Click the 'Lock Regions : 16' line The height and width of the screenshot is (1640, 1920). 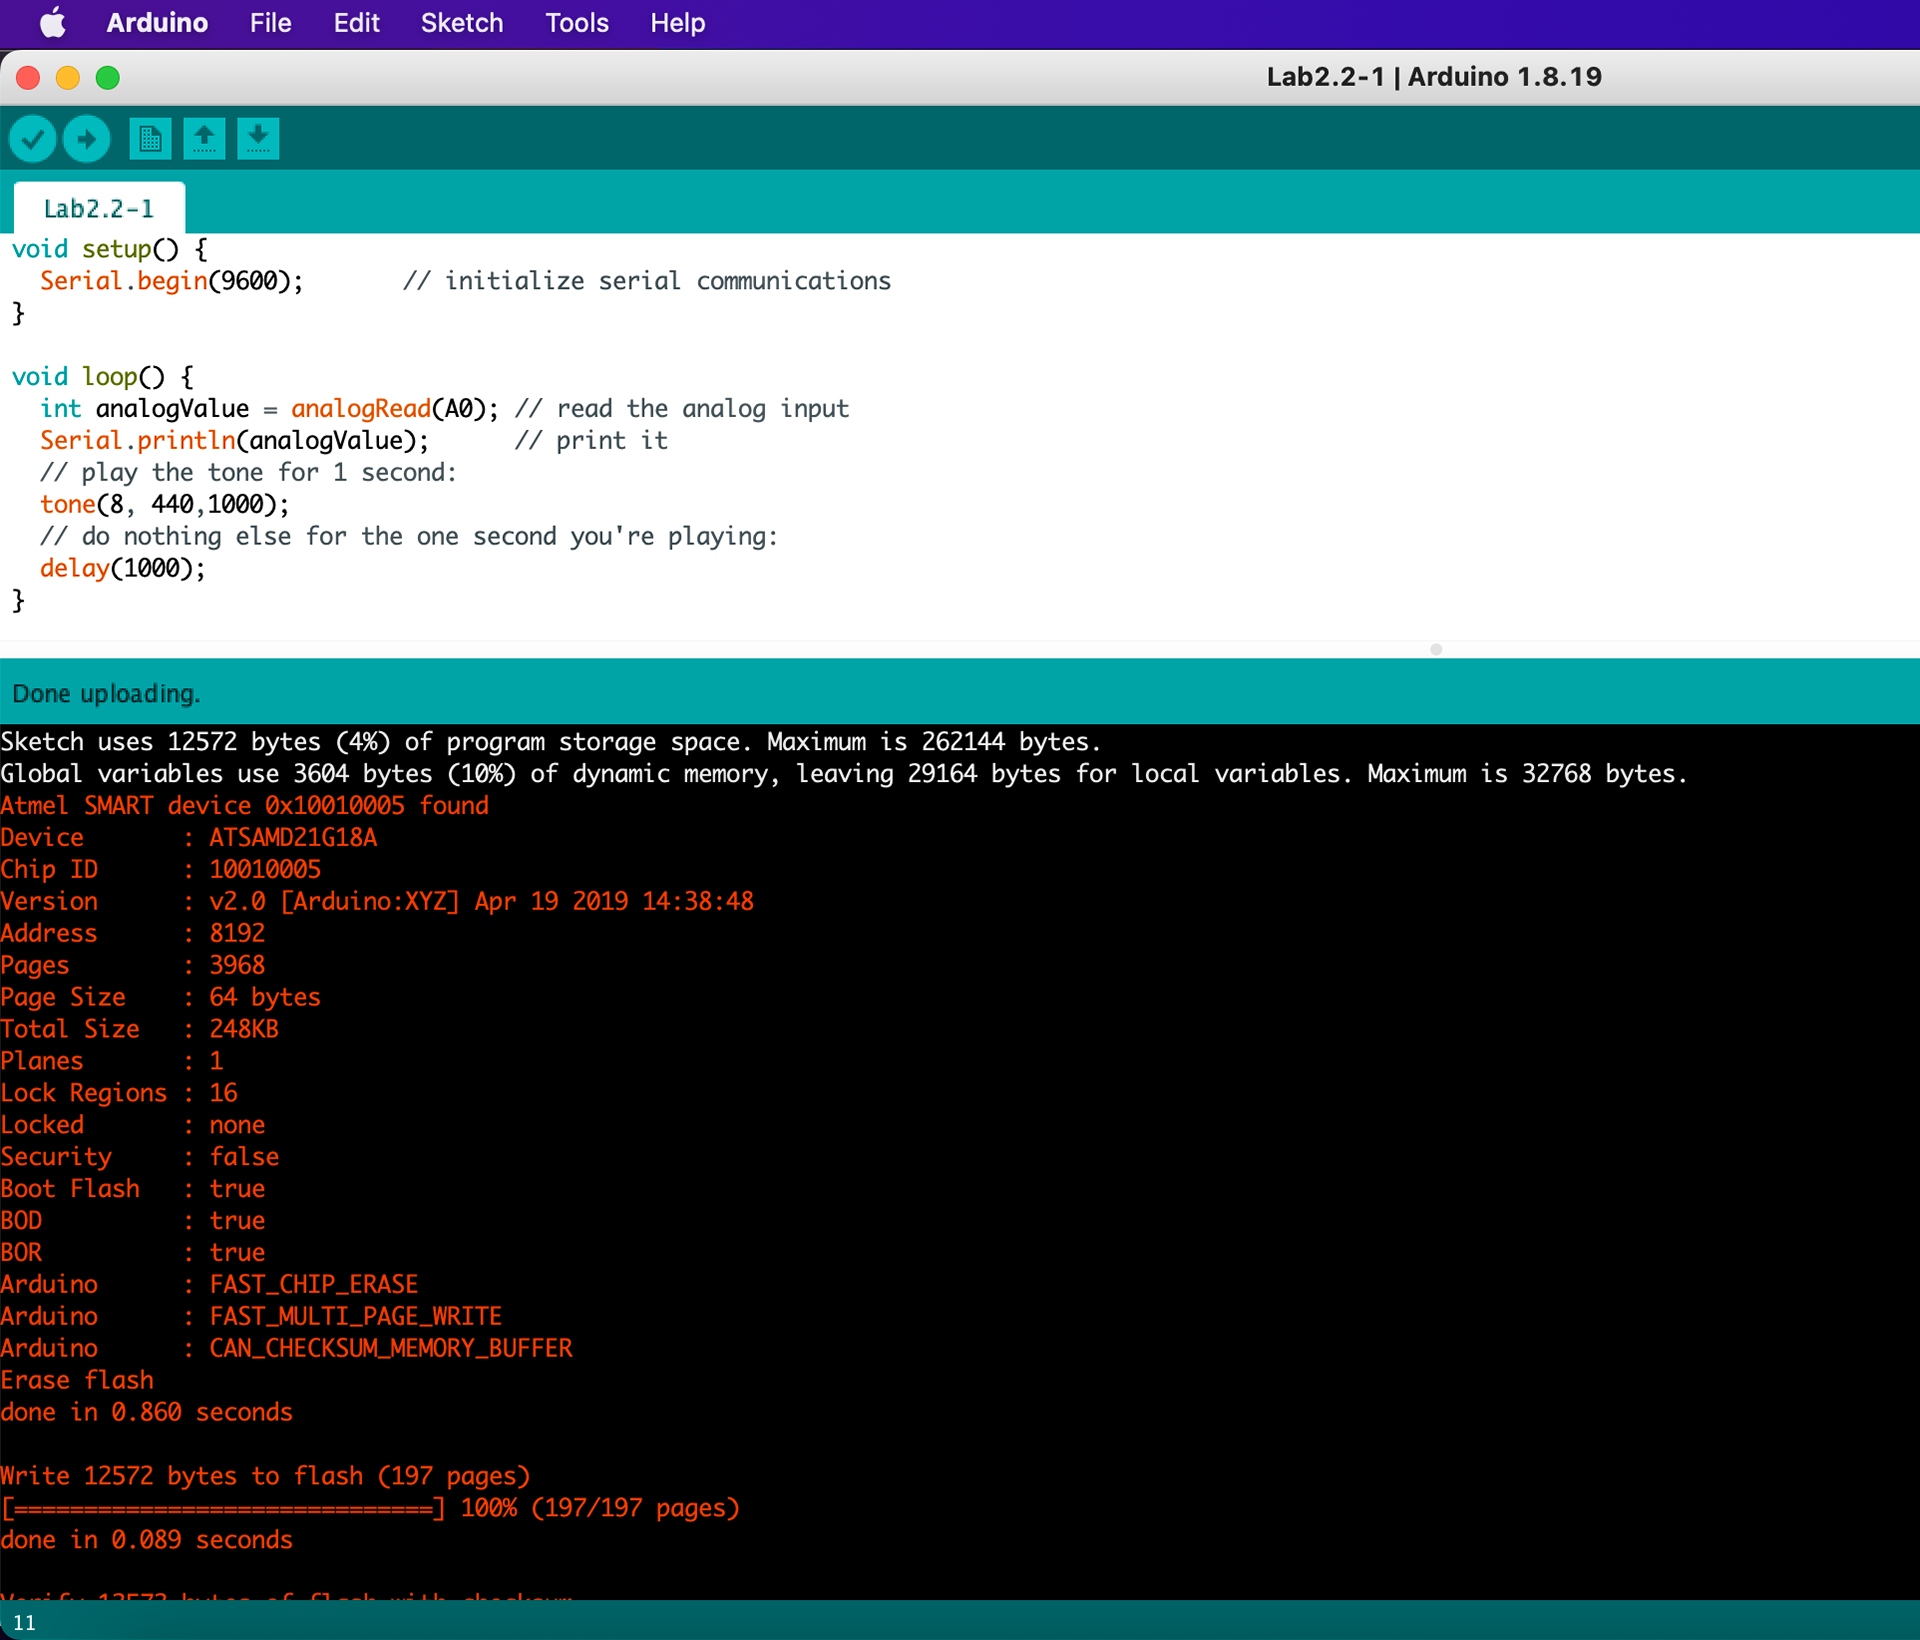(x=119, y=1094)
